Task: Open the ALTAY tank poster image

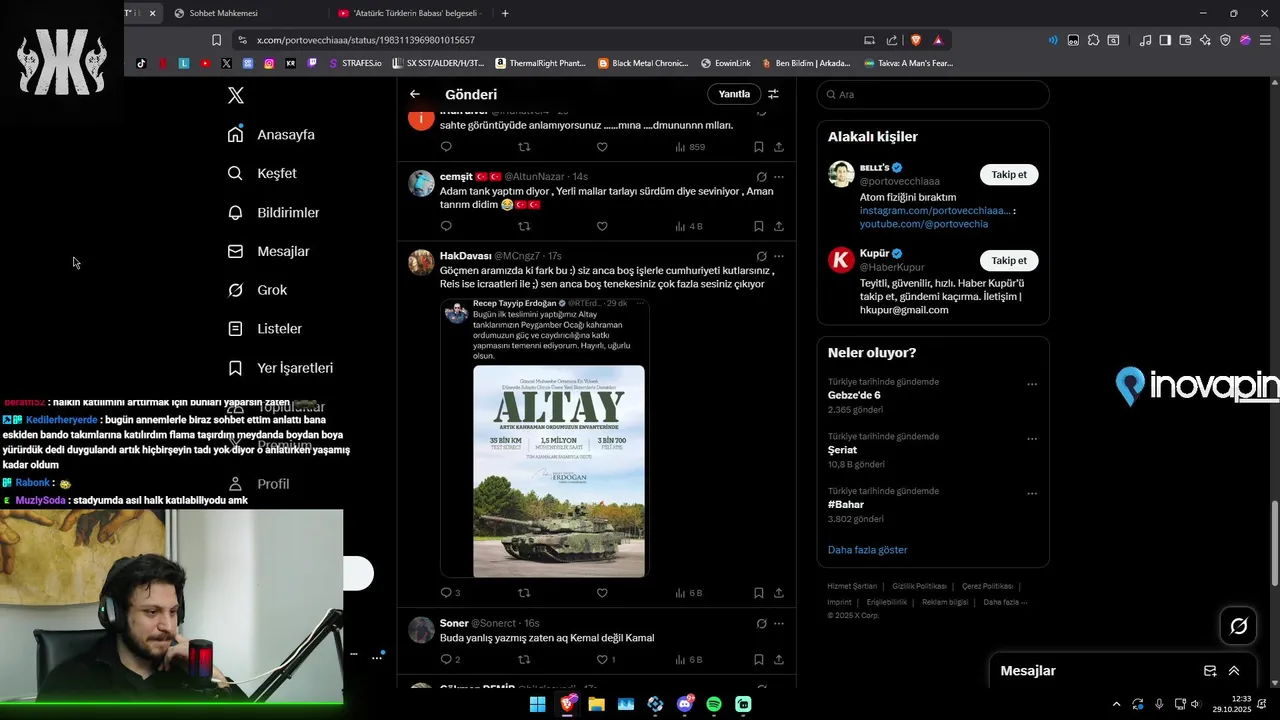Action: click(559, 471)
